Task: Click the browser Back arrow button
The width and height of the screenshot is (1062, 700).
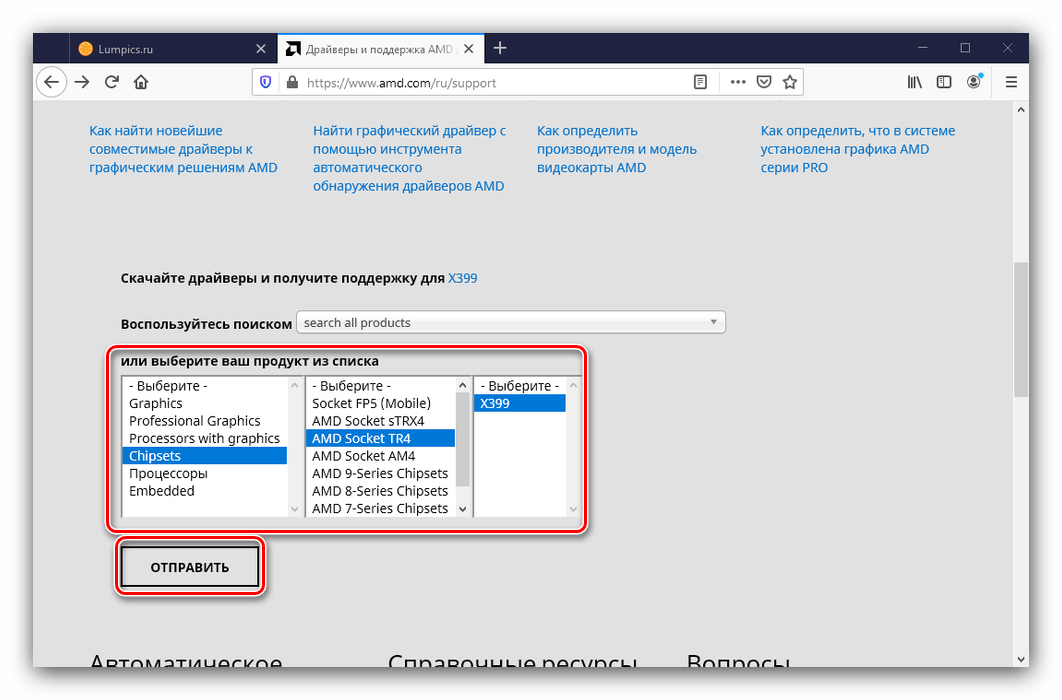Action: pyautogui.click(x=52, y=82)
